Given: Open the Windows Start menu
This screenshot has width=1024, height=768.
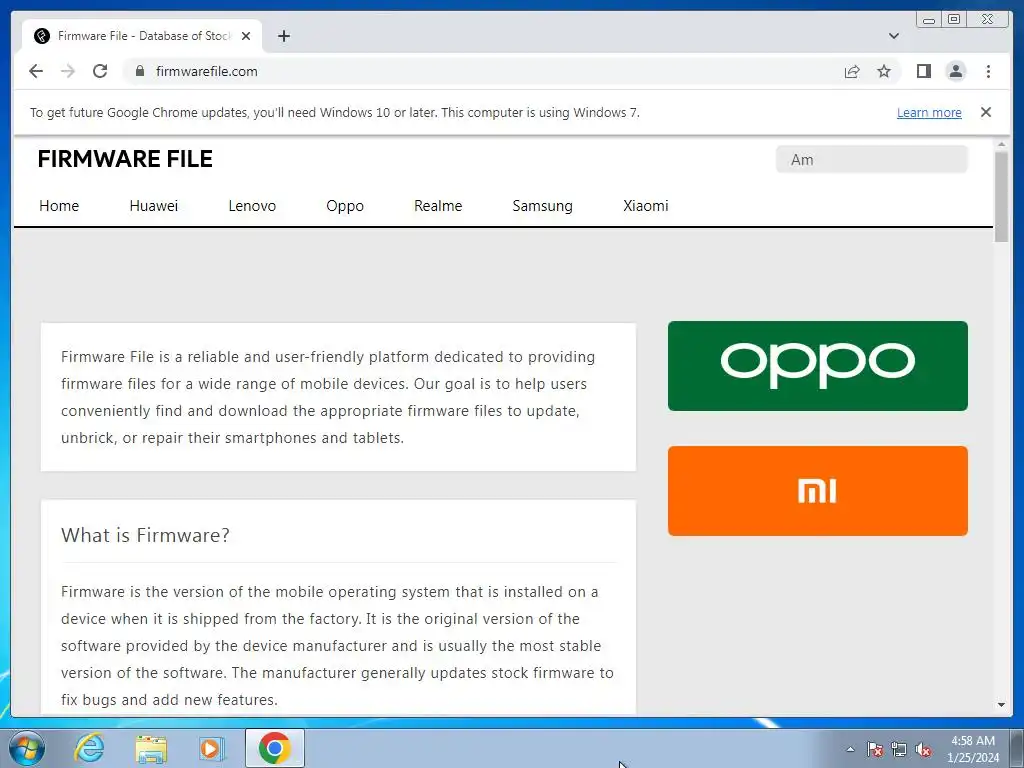Looking at the screenshot, I should pyautogui.click(x=27, y=748).
